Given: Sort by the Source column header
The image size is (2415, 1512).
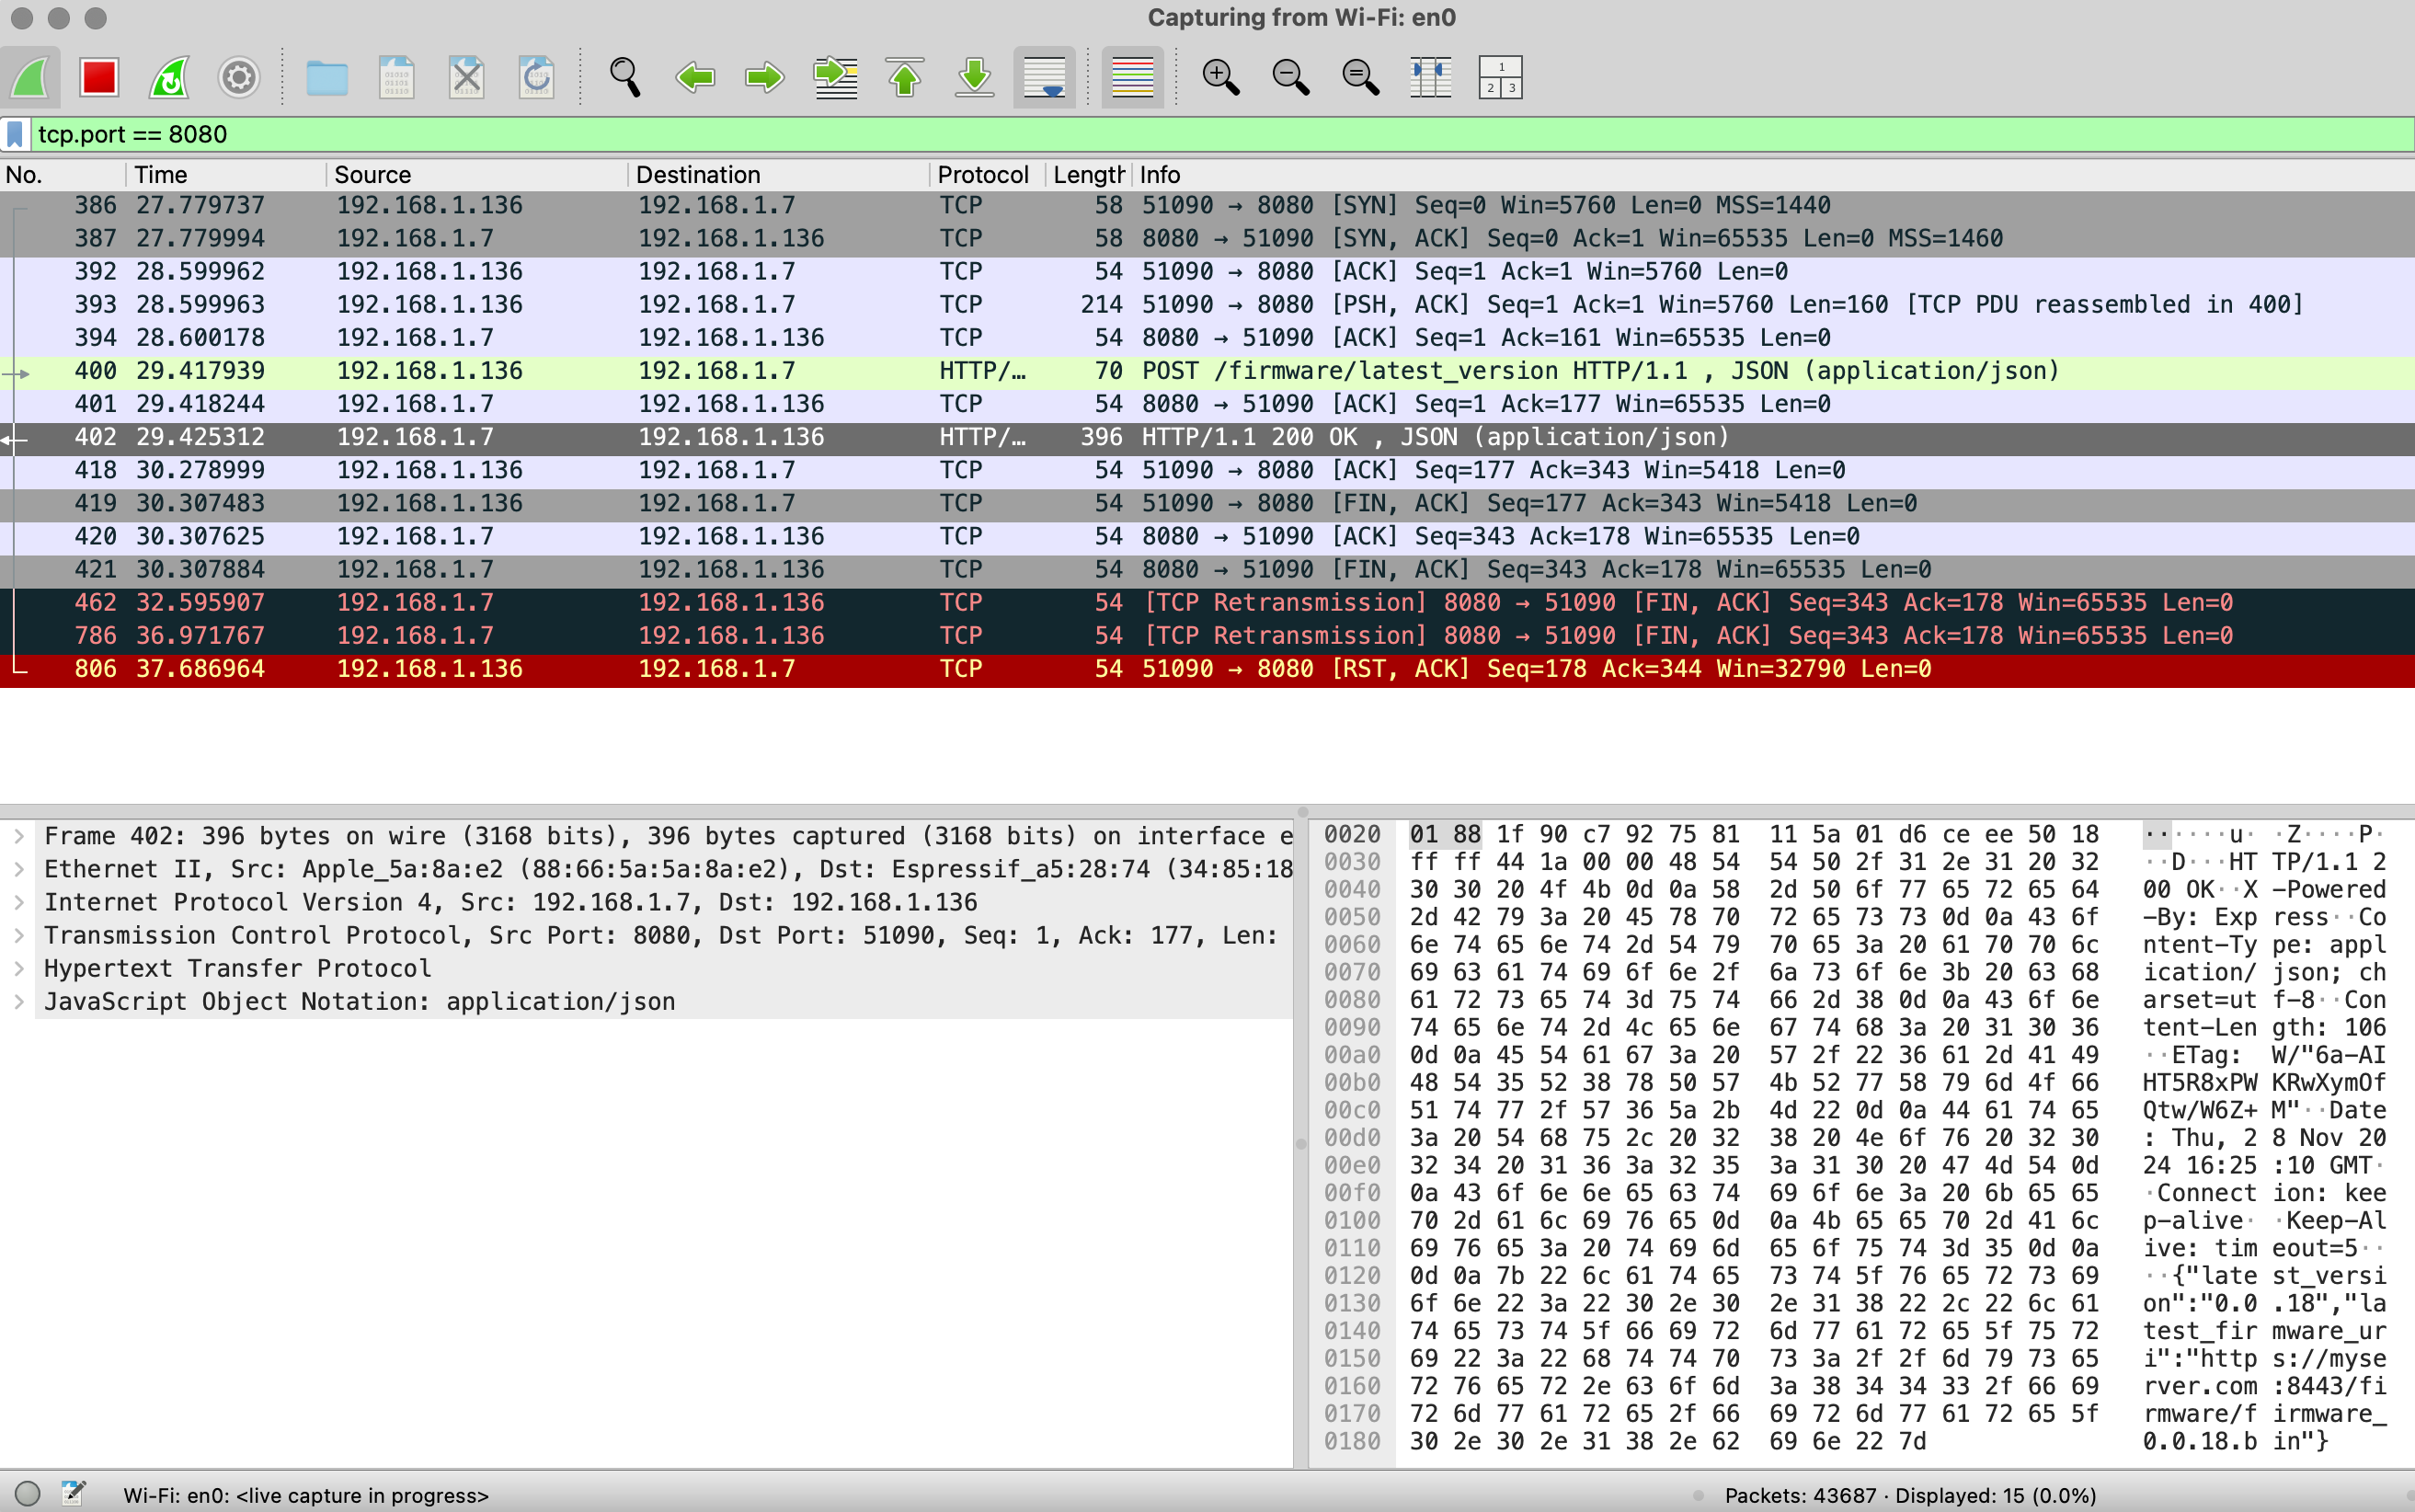Looking at the screenshot, I should tap(477, 175).
